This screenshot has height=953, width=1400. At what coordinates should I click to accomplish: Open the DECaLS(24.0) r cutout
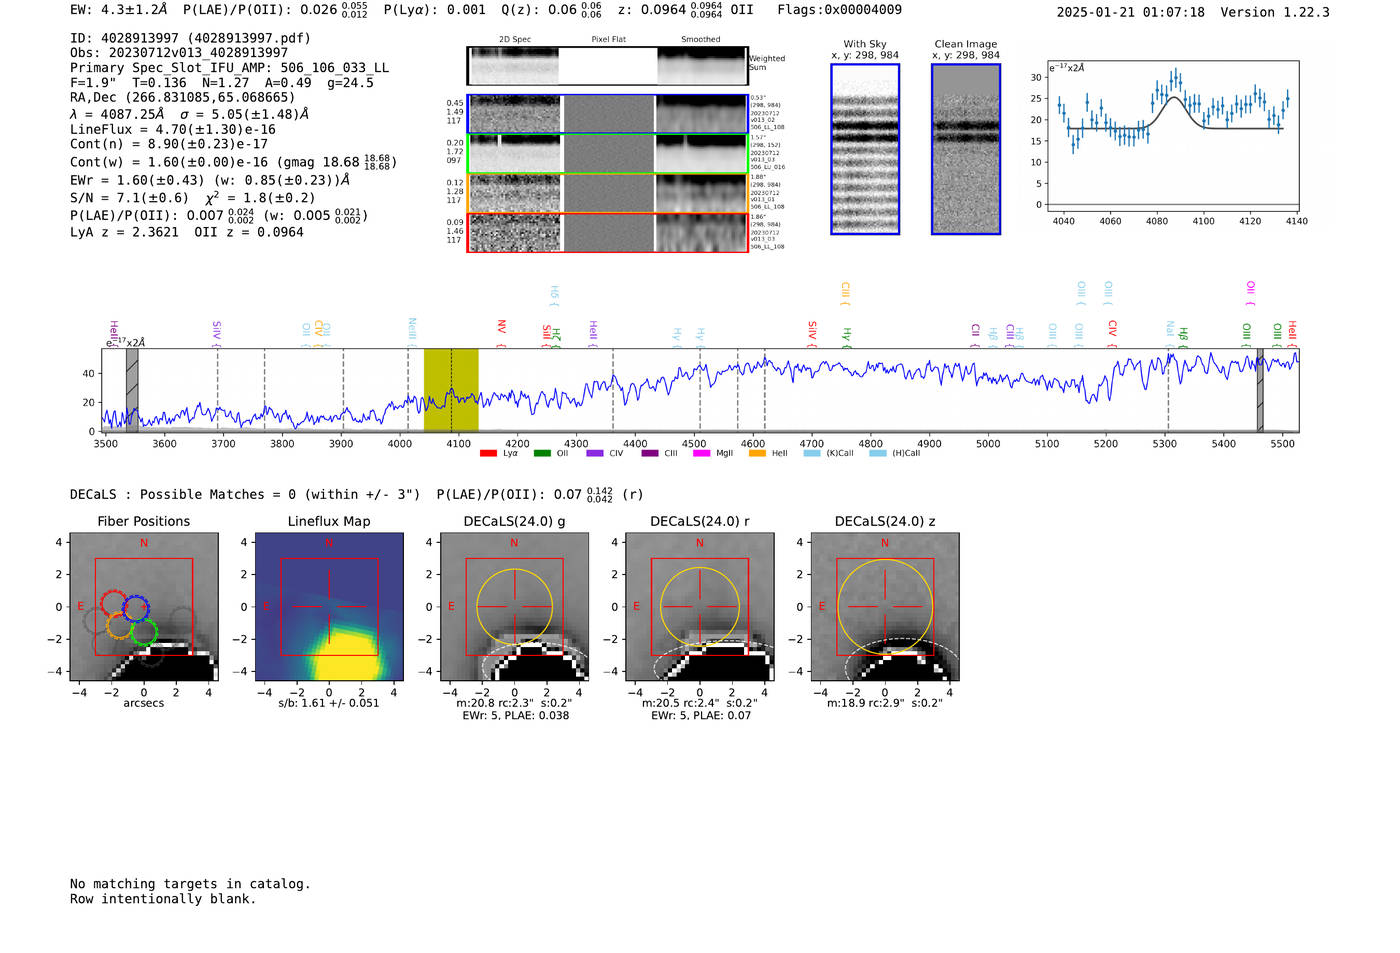coord(699,607)
